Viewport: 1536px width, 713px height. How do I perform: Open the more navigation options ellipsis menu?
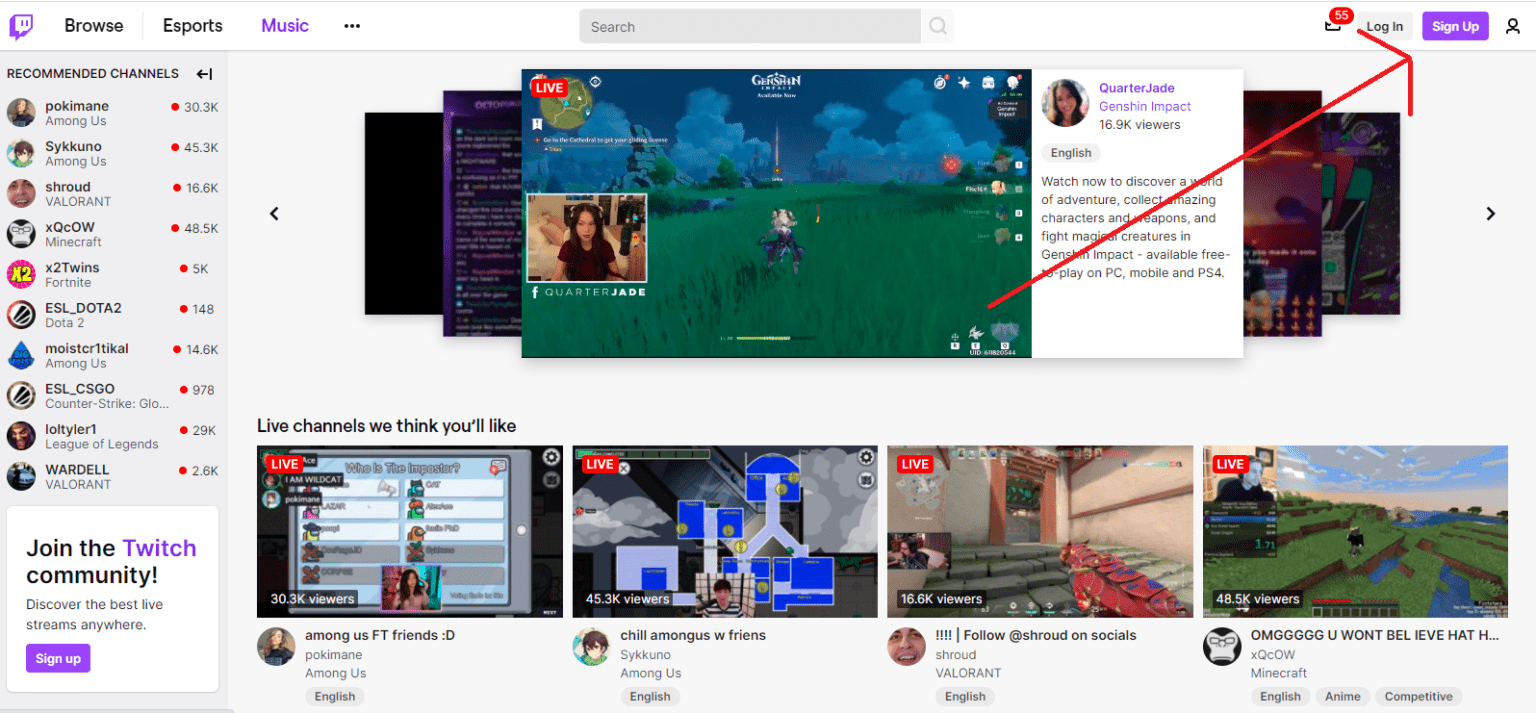[351, 25]
